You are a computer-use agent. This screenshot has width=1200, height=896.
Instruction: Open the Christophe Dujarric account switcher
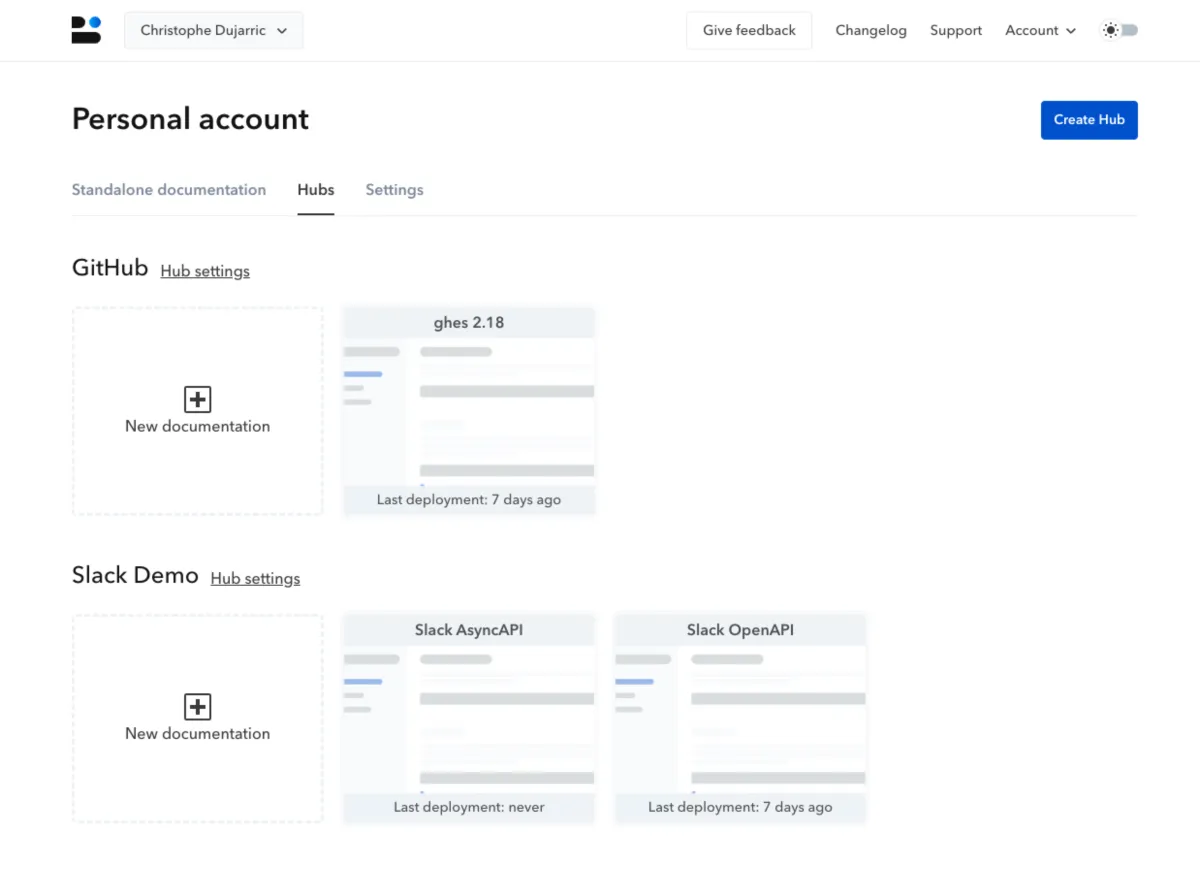[214, 30]
